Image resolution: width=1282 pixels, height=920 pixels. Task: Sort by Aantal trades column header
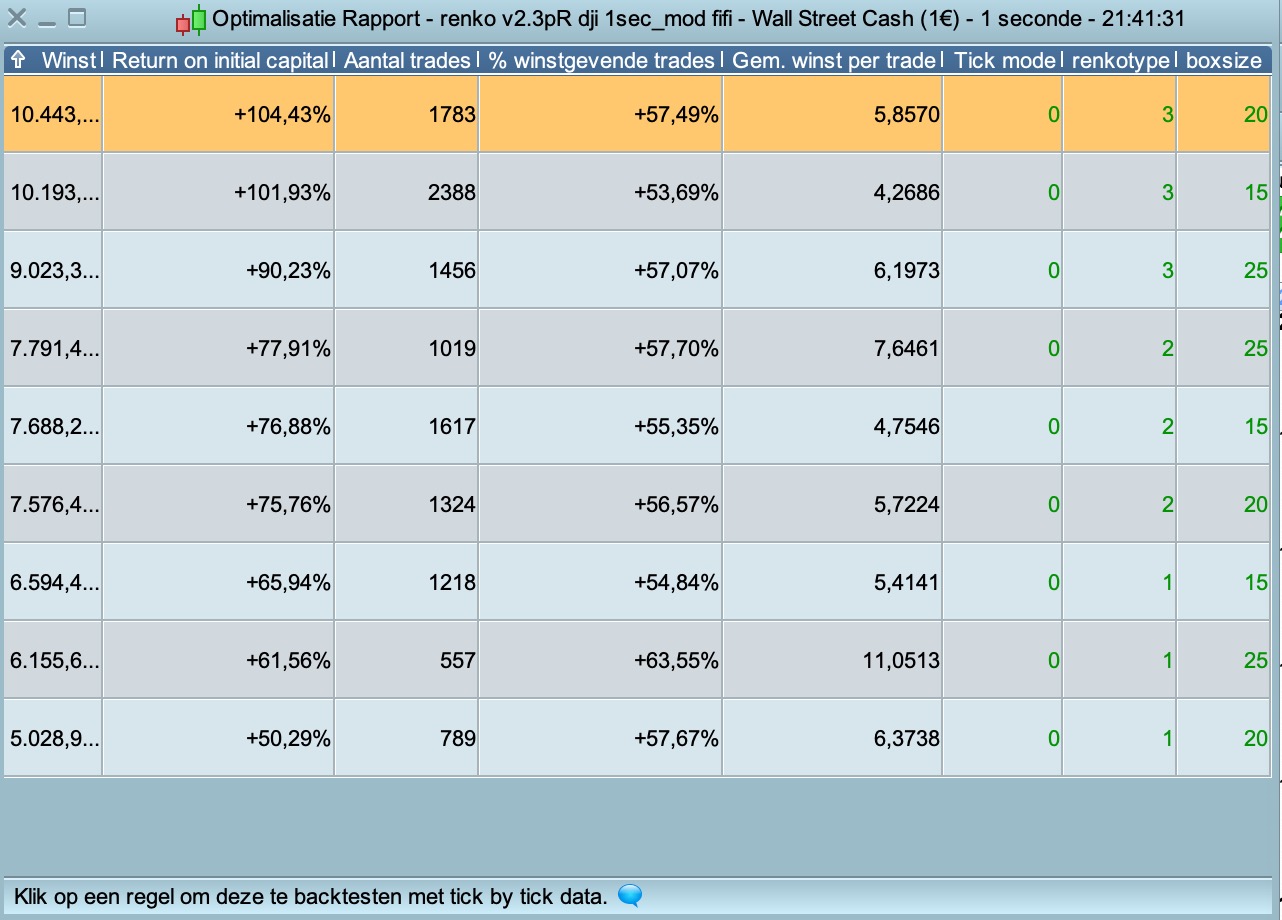[406, 60]
